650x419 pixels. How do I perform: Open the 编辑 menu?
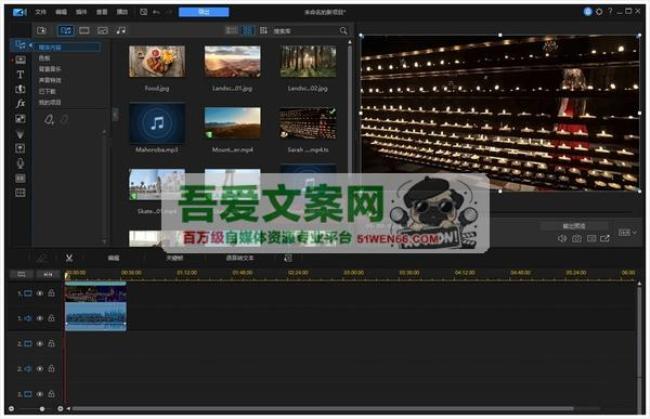point(61,12)
